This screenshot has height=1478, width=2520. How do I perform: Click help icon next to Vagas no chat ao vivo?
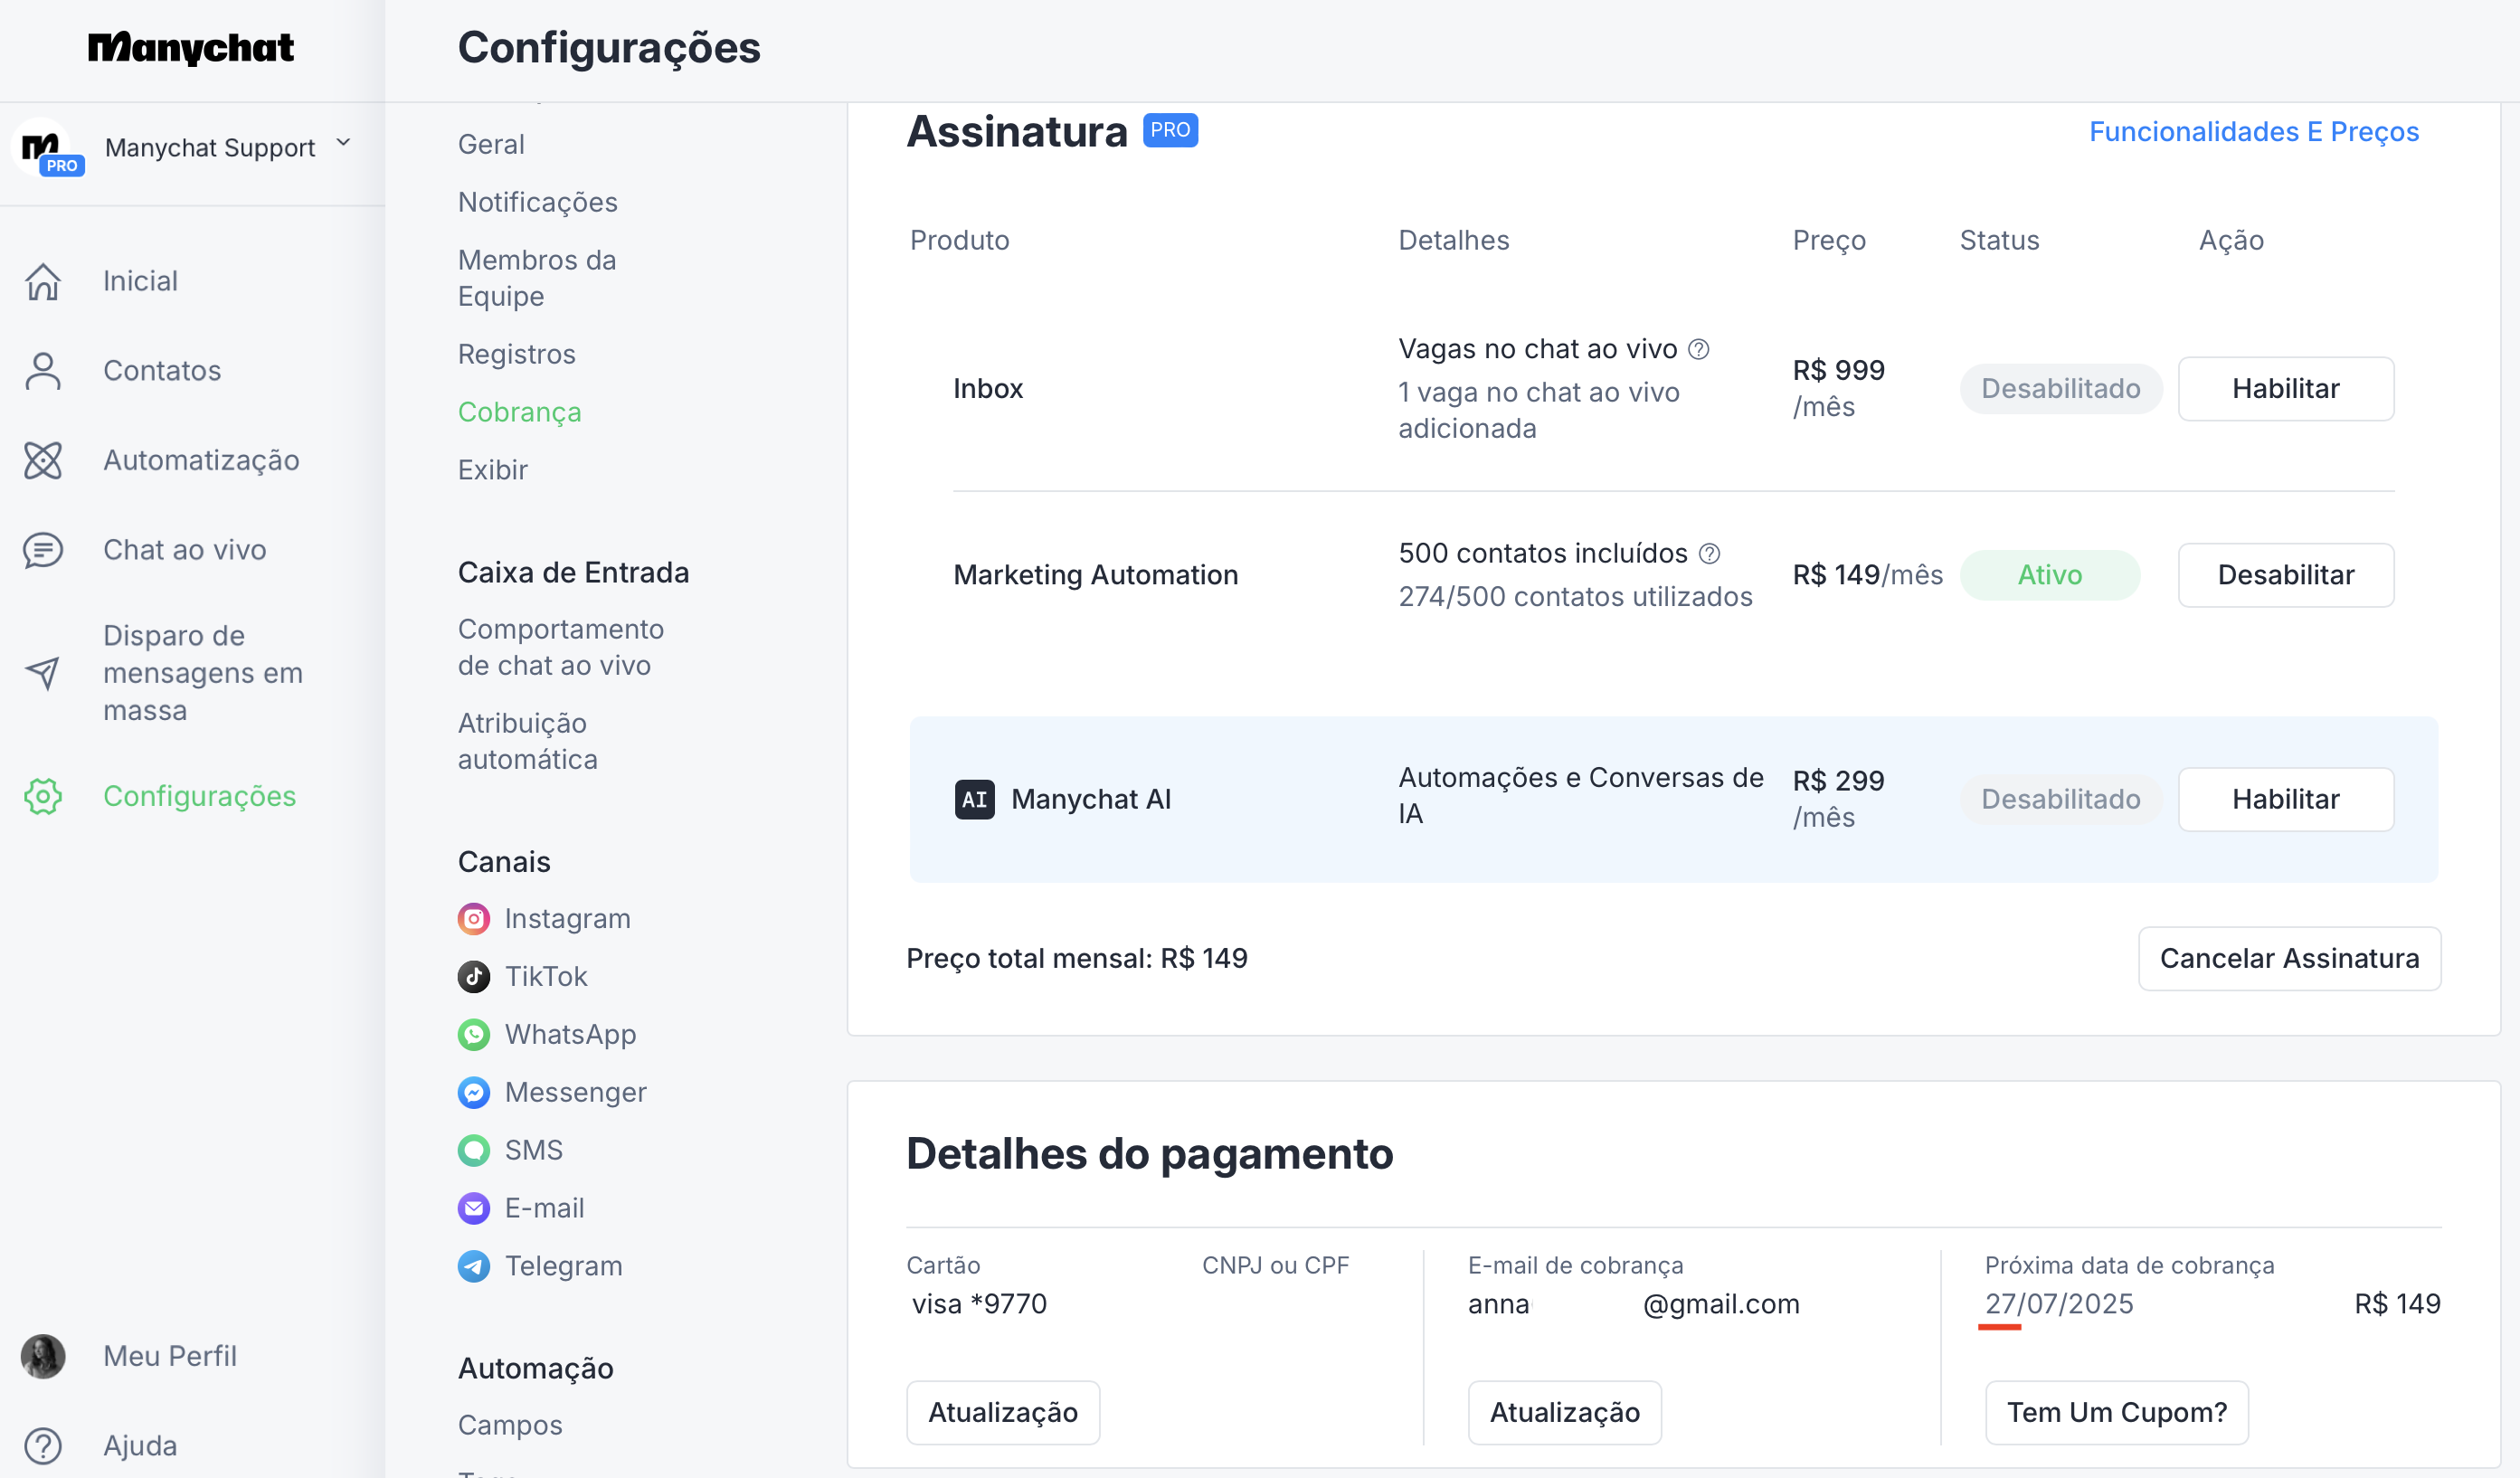pyautogui.click(x=1699, y=349)
